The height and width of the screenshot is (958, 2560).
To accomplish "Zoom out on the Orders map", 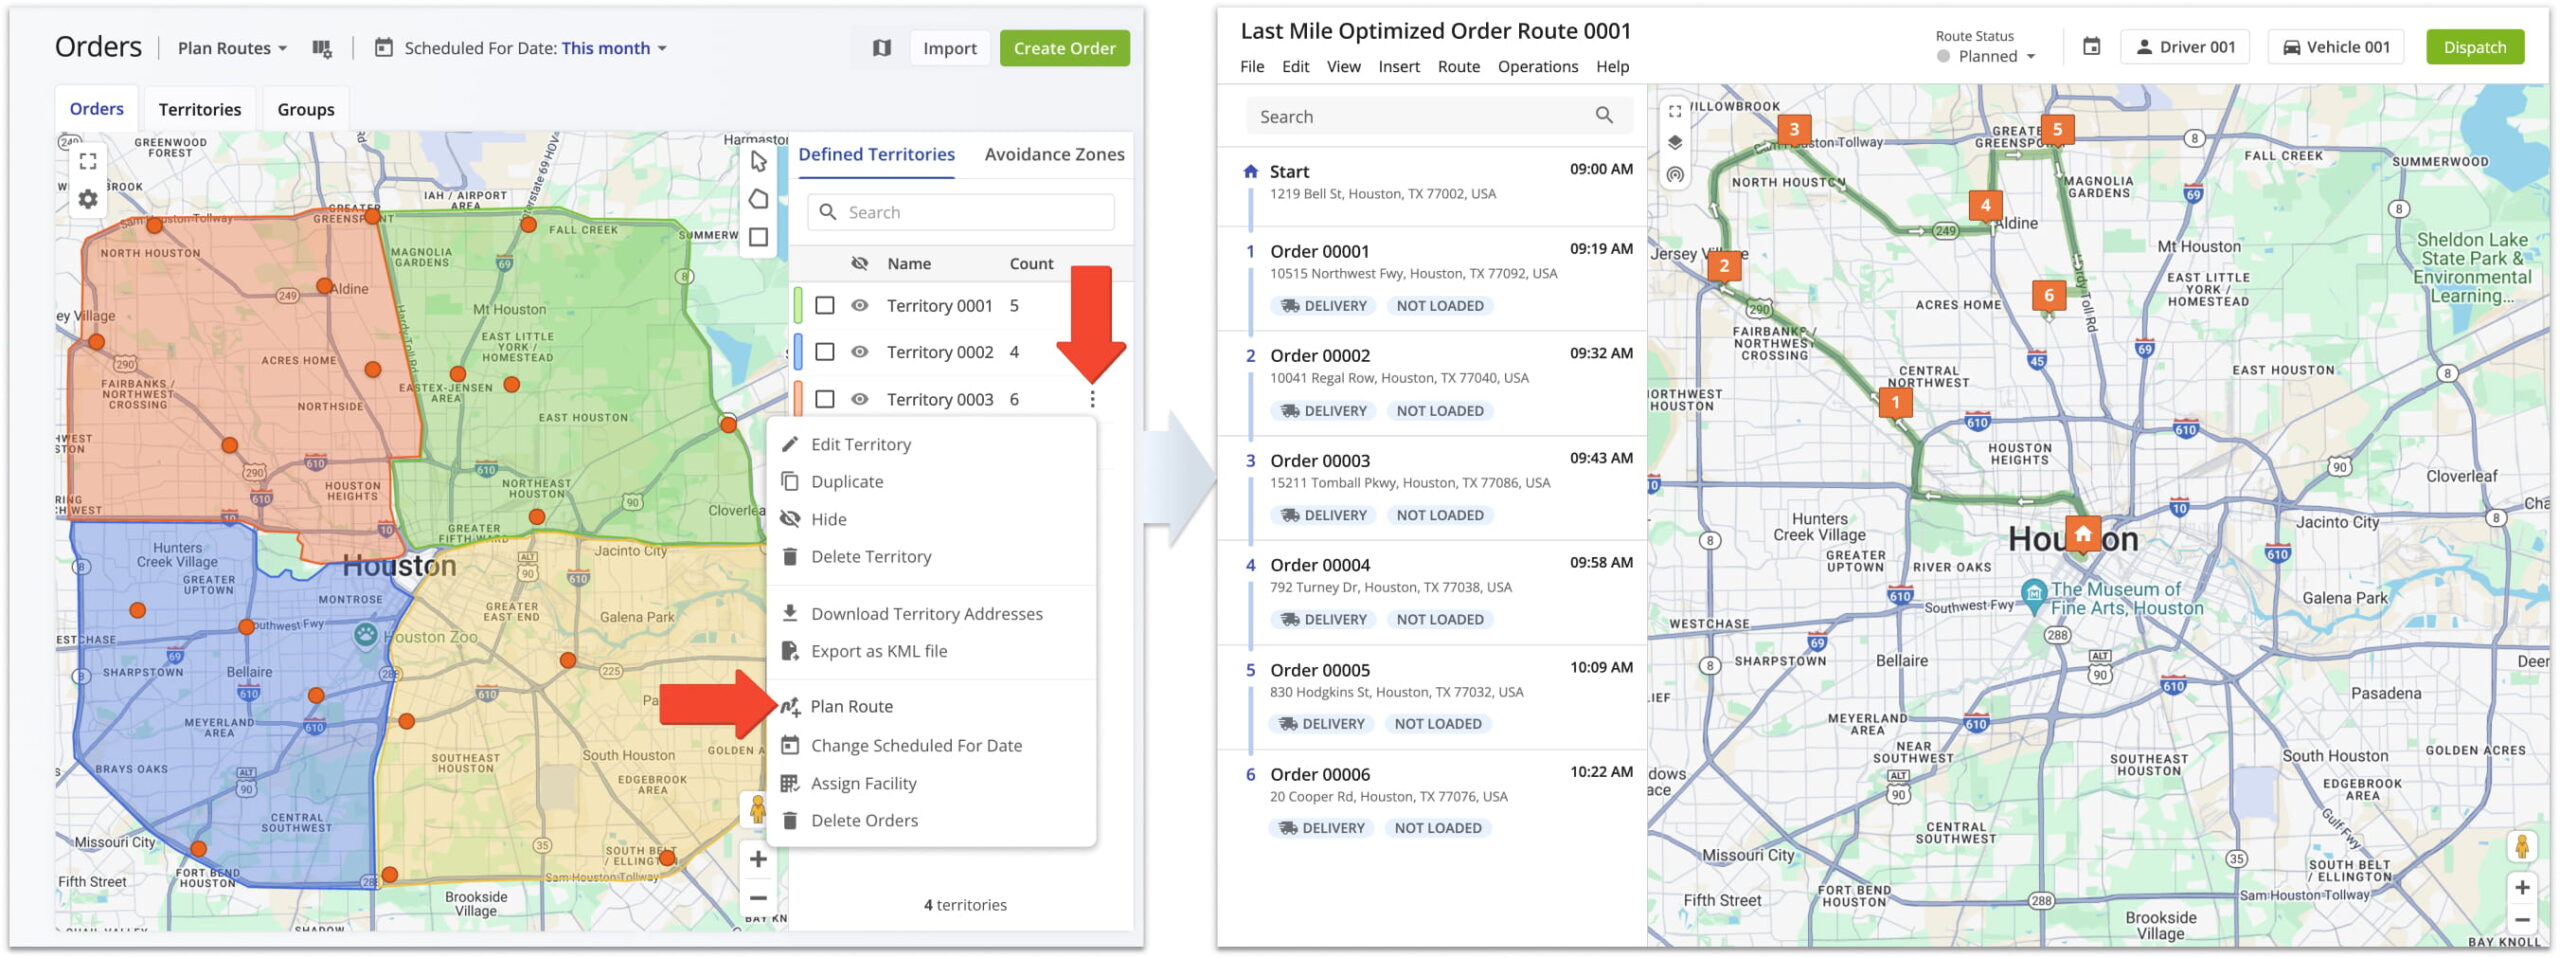I will click(758, 898).
